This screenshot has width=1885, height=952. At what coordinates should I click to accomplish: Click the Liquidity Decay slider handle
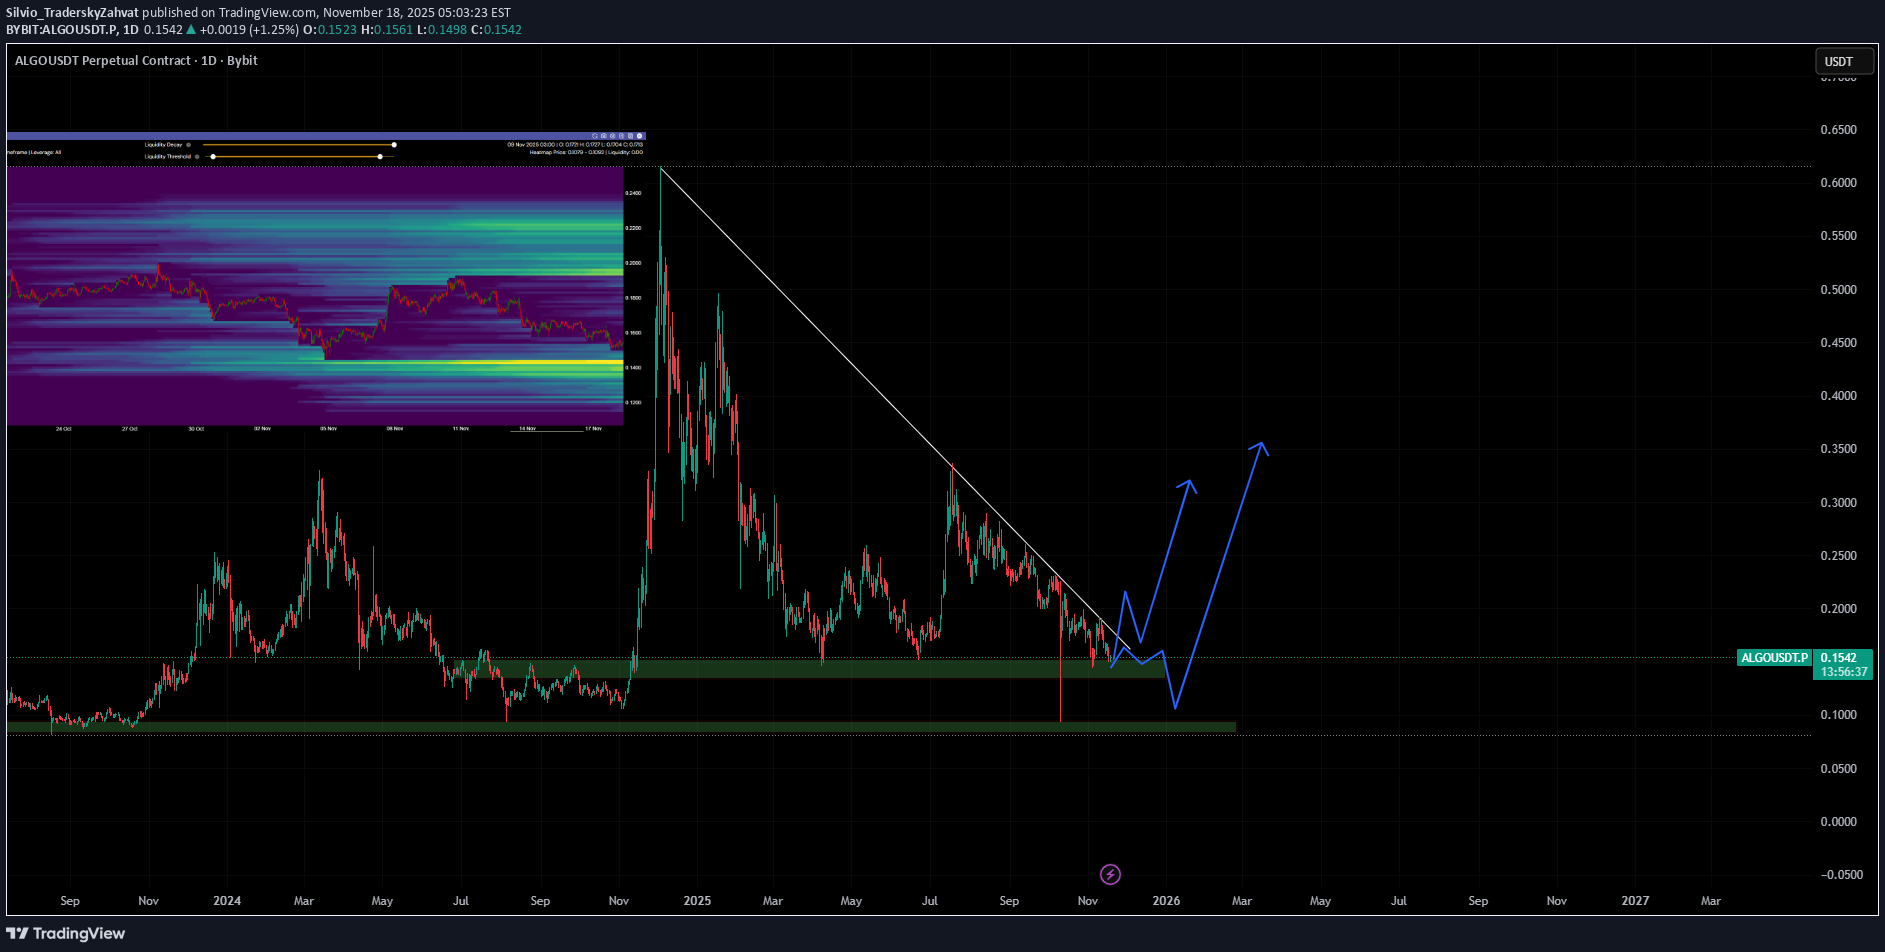[394, 145]
